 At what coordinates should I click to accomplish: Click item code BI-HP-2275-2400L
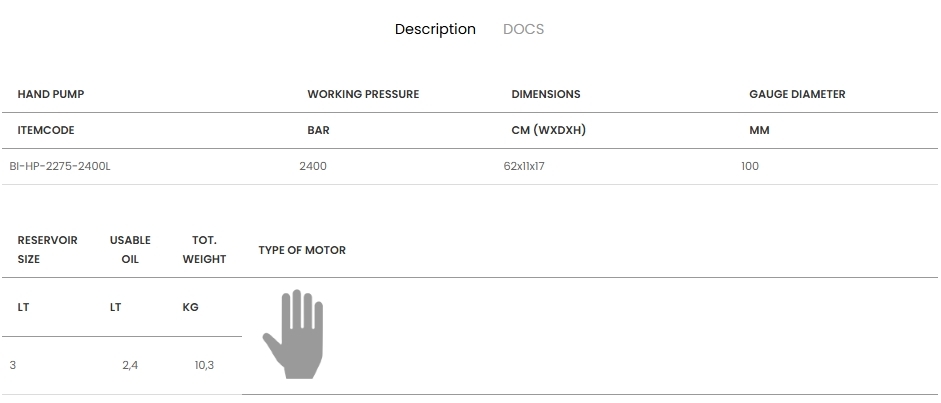(x=60, y=166)
